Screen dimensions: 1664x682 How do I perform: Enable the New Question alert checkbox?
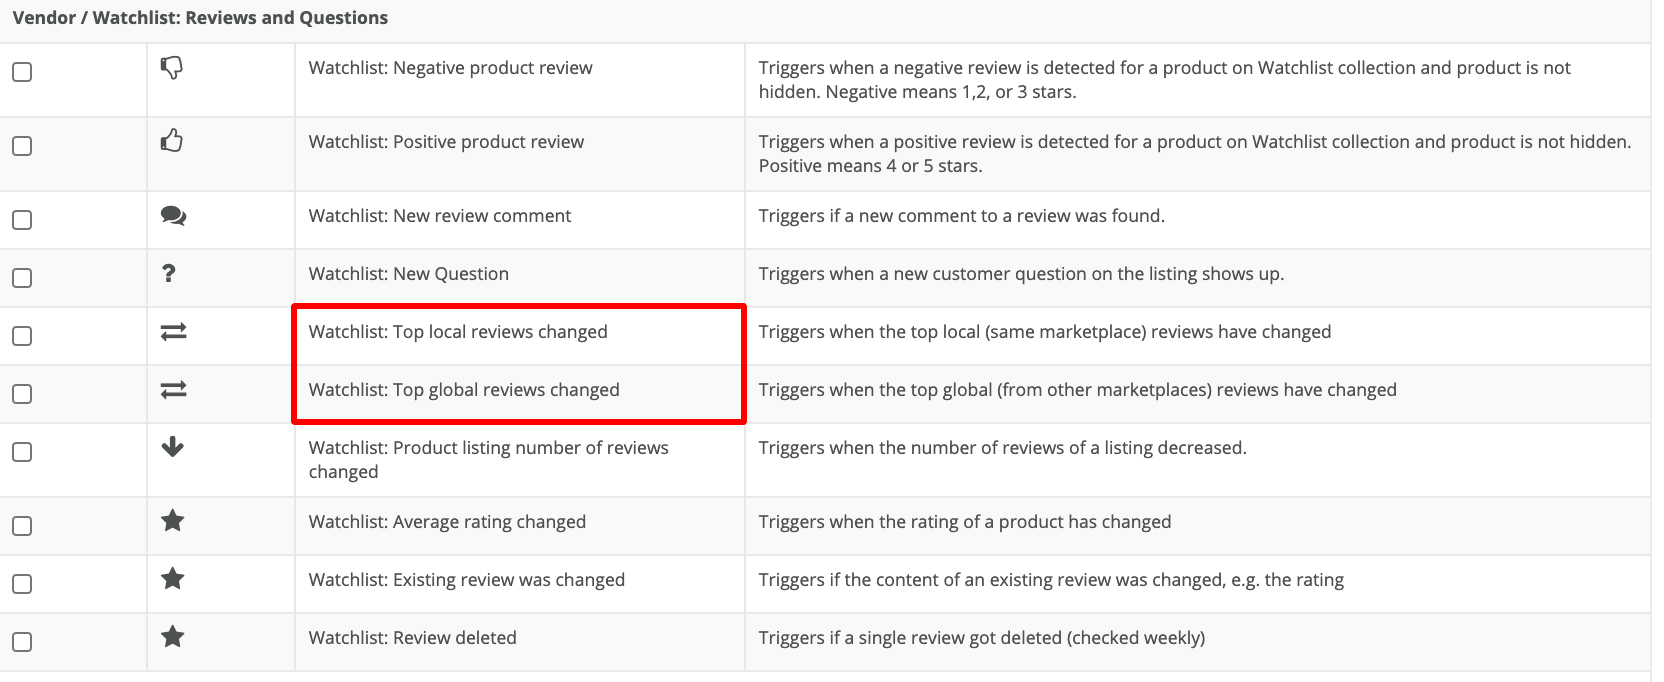(x=22, y=278)
